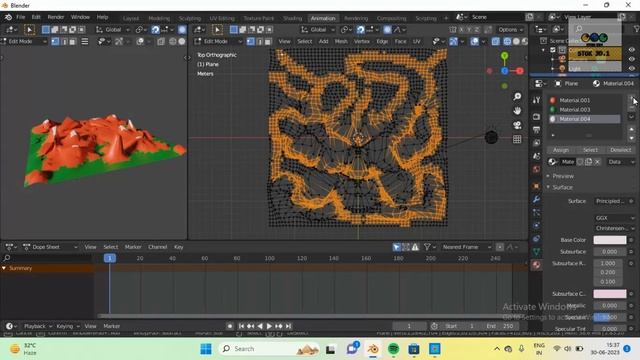Open Global orientation dropdown in Top Orthographic viewport

click(318, 30)
